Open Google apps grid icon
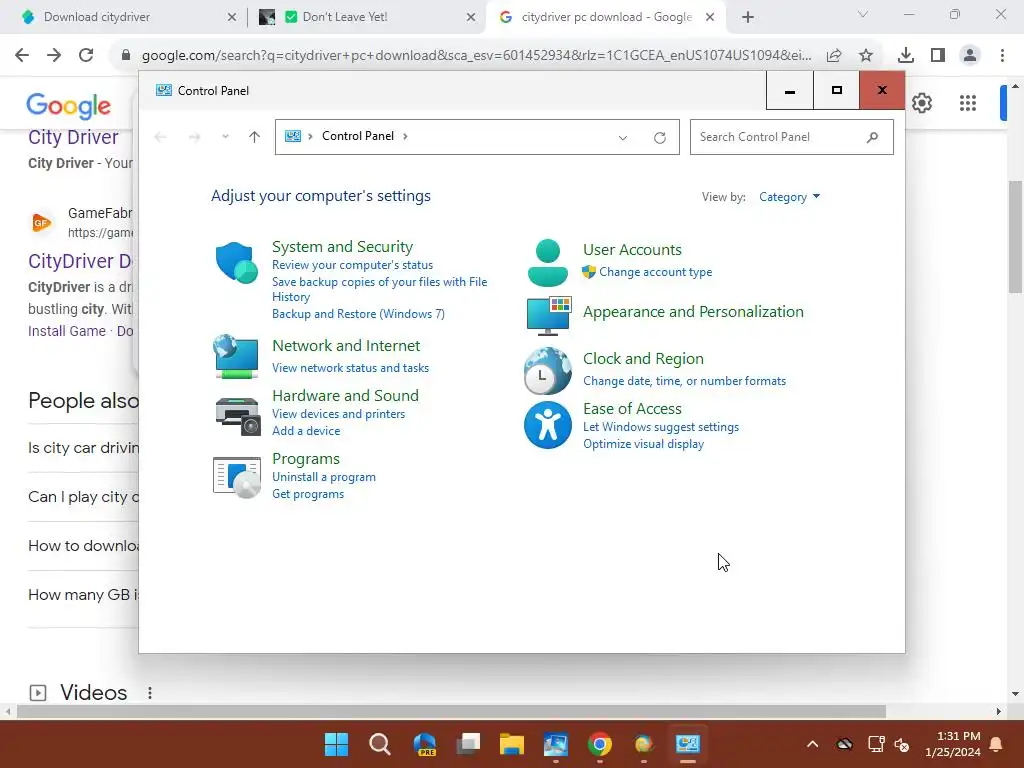Screen dimensions: 1024x768 pos(968,103)
